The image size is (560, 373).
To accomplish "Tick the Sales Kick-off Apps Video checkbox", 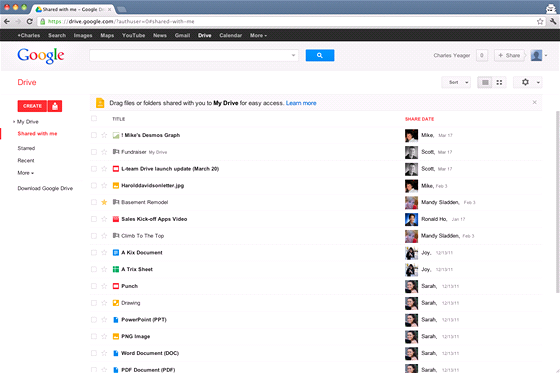I will 94,219.
